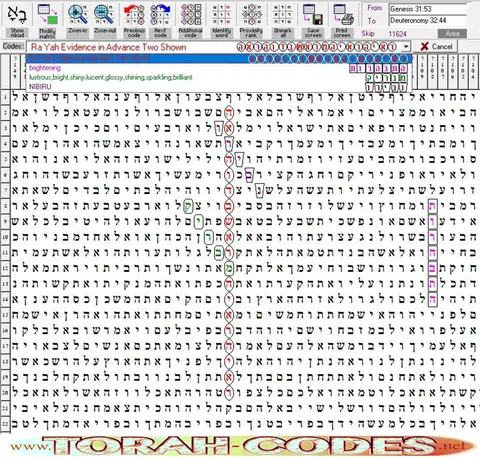The height and width of the screenshot is (458, 480).
Task: Select the 'brightening' code entry
Action: point(219,68)
